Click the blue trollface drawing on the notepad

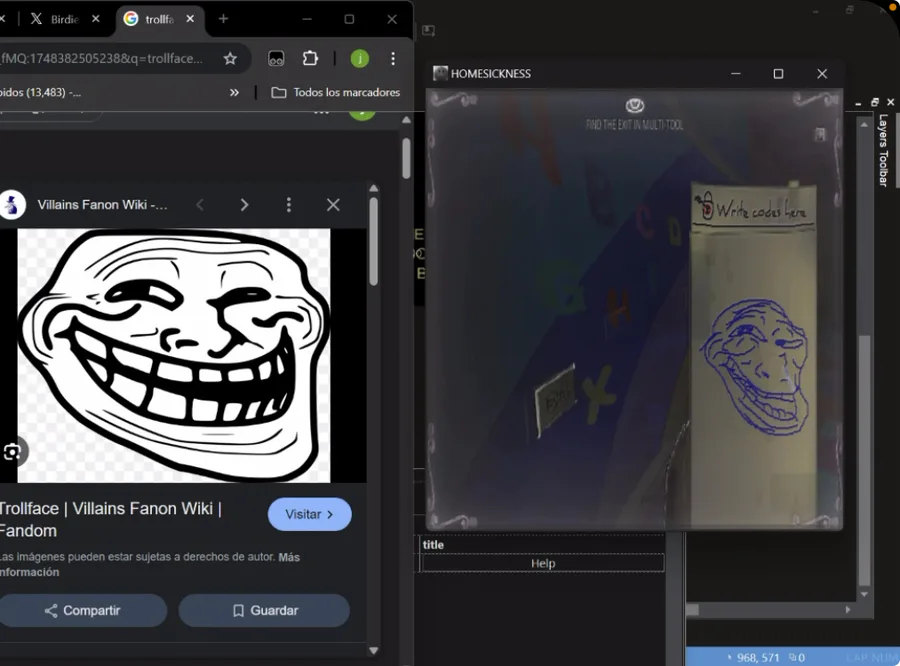tap(754, 366)
